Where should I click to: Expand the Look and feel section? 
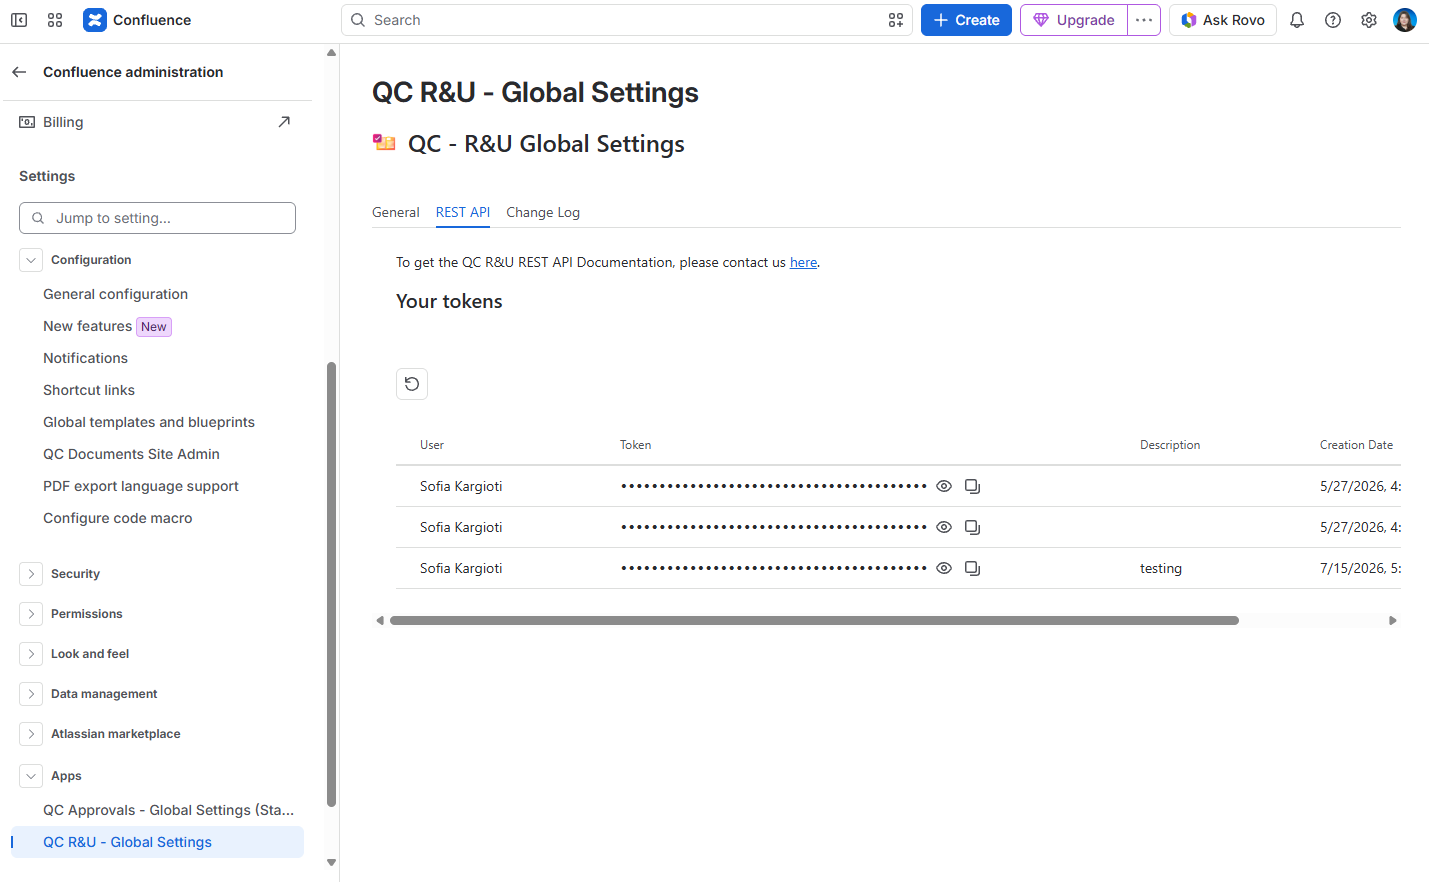click(31, 654)
